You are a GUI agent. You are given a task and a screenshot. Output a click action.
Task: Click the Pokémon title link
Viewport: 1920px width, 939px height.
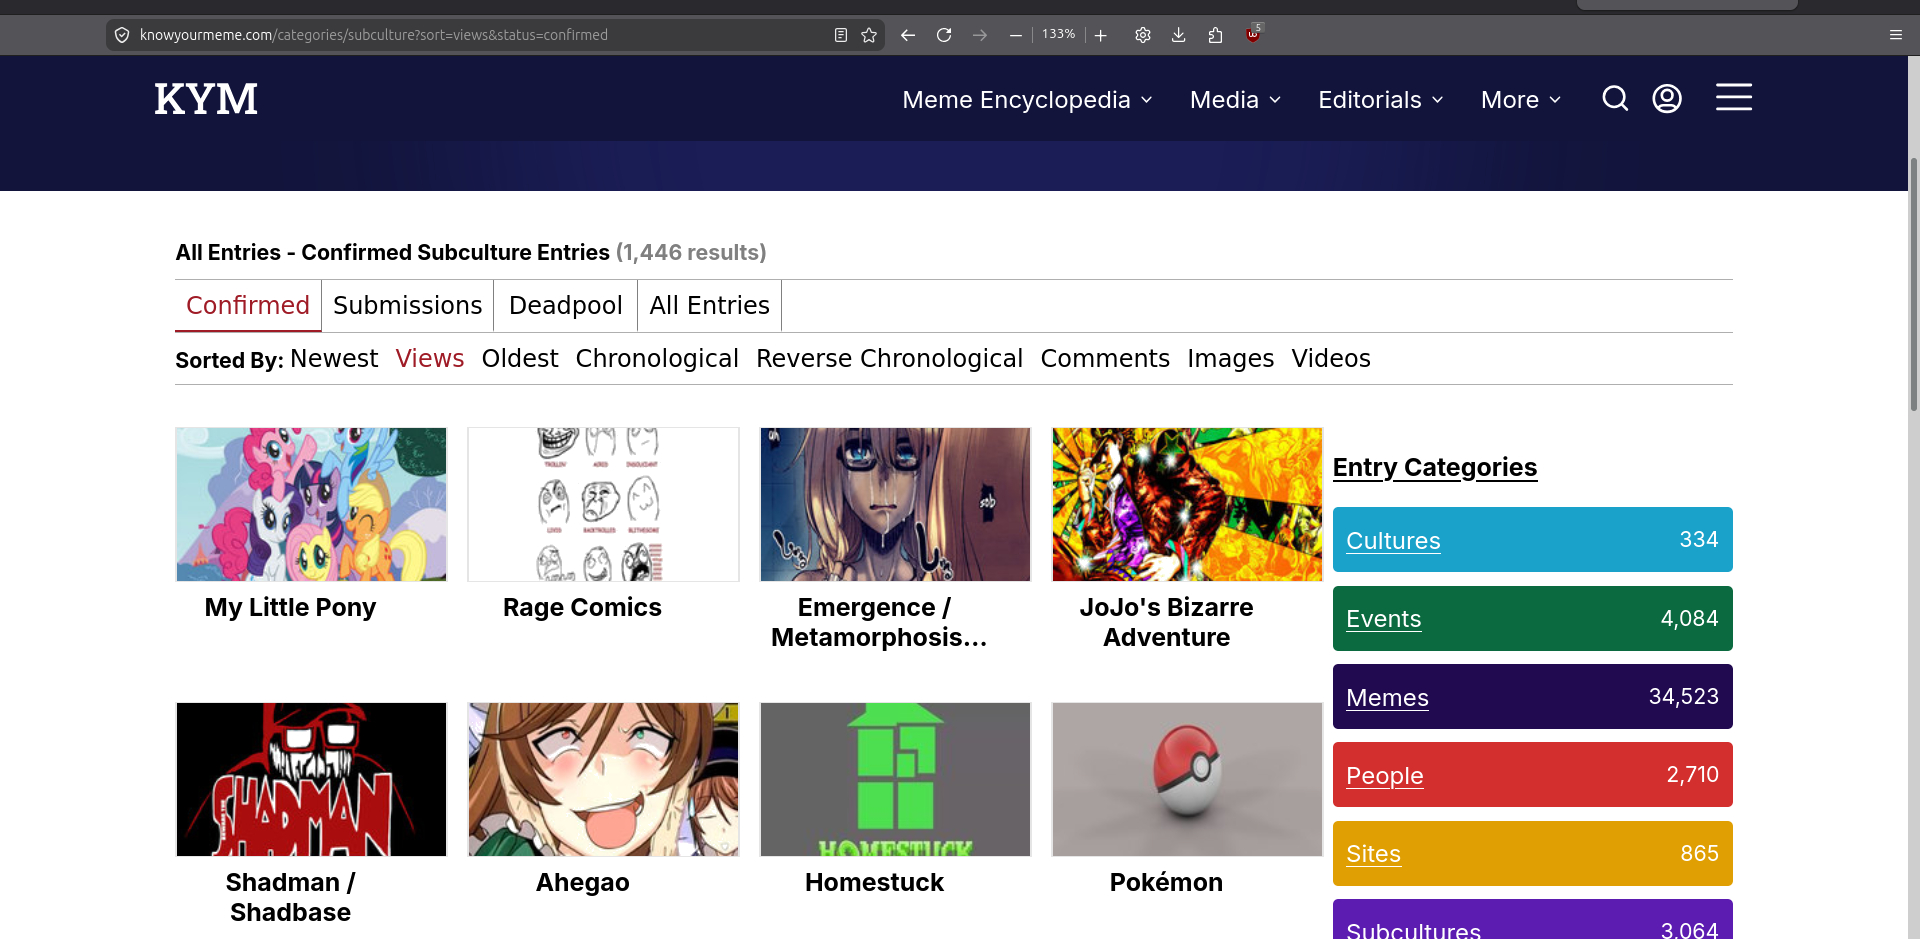point(1166,882)
